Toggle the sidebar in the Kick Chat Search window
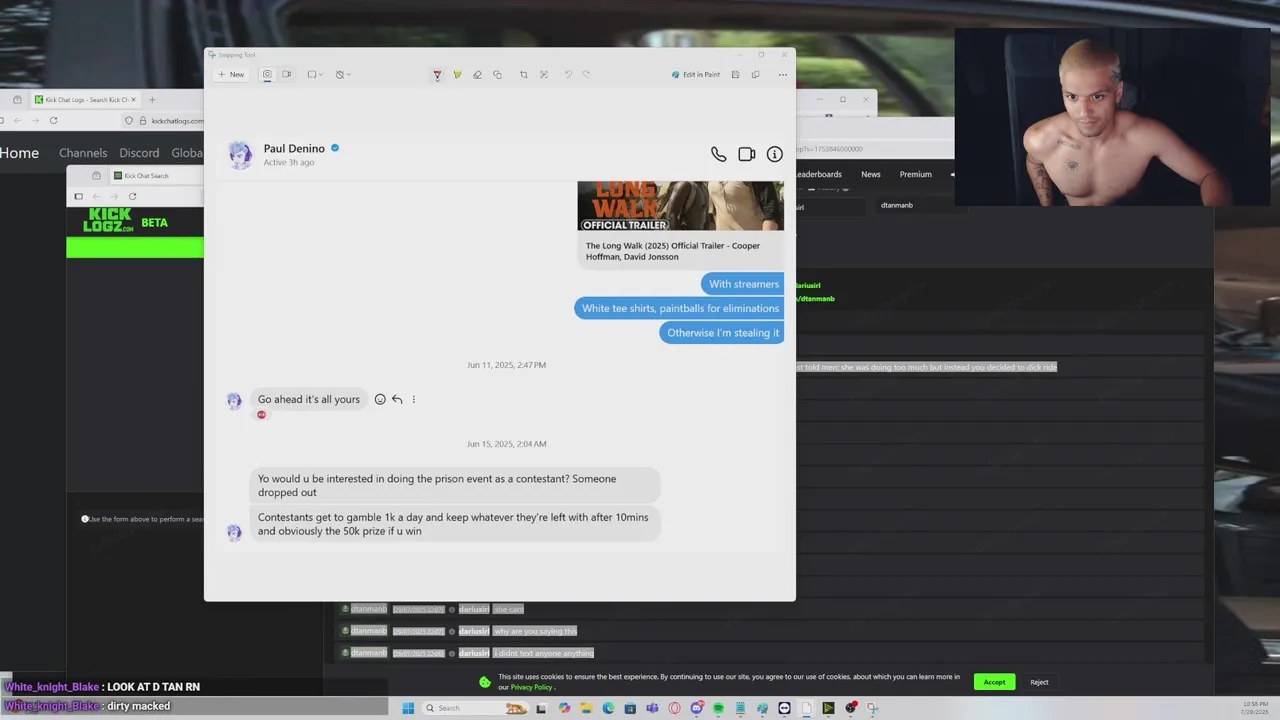 tap(79, 197)
